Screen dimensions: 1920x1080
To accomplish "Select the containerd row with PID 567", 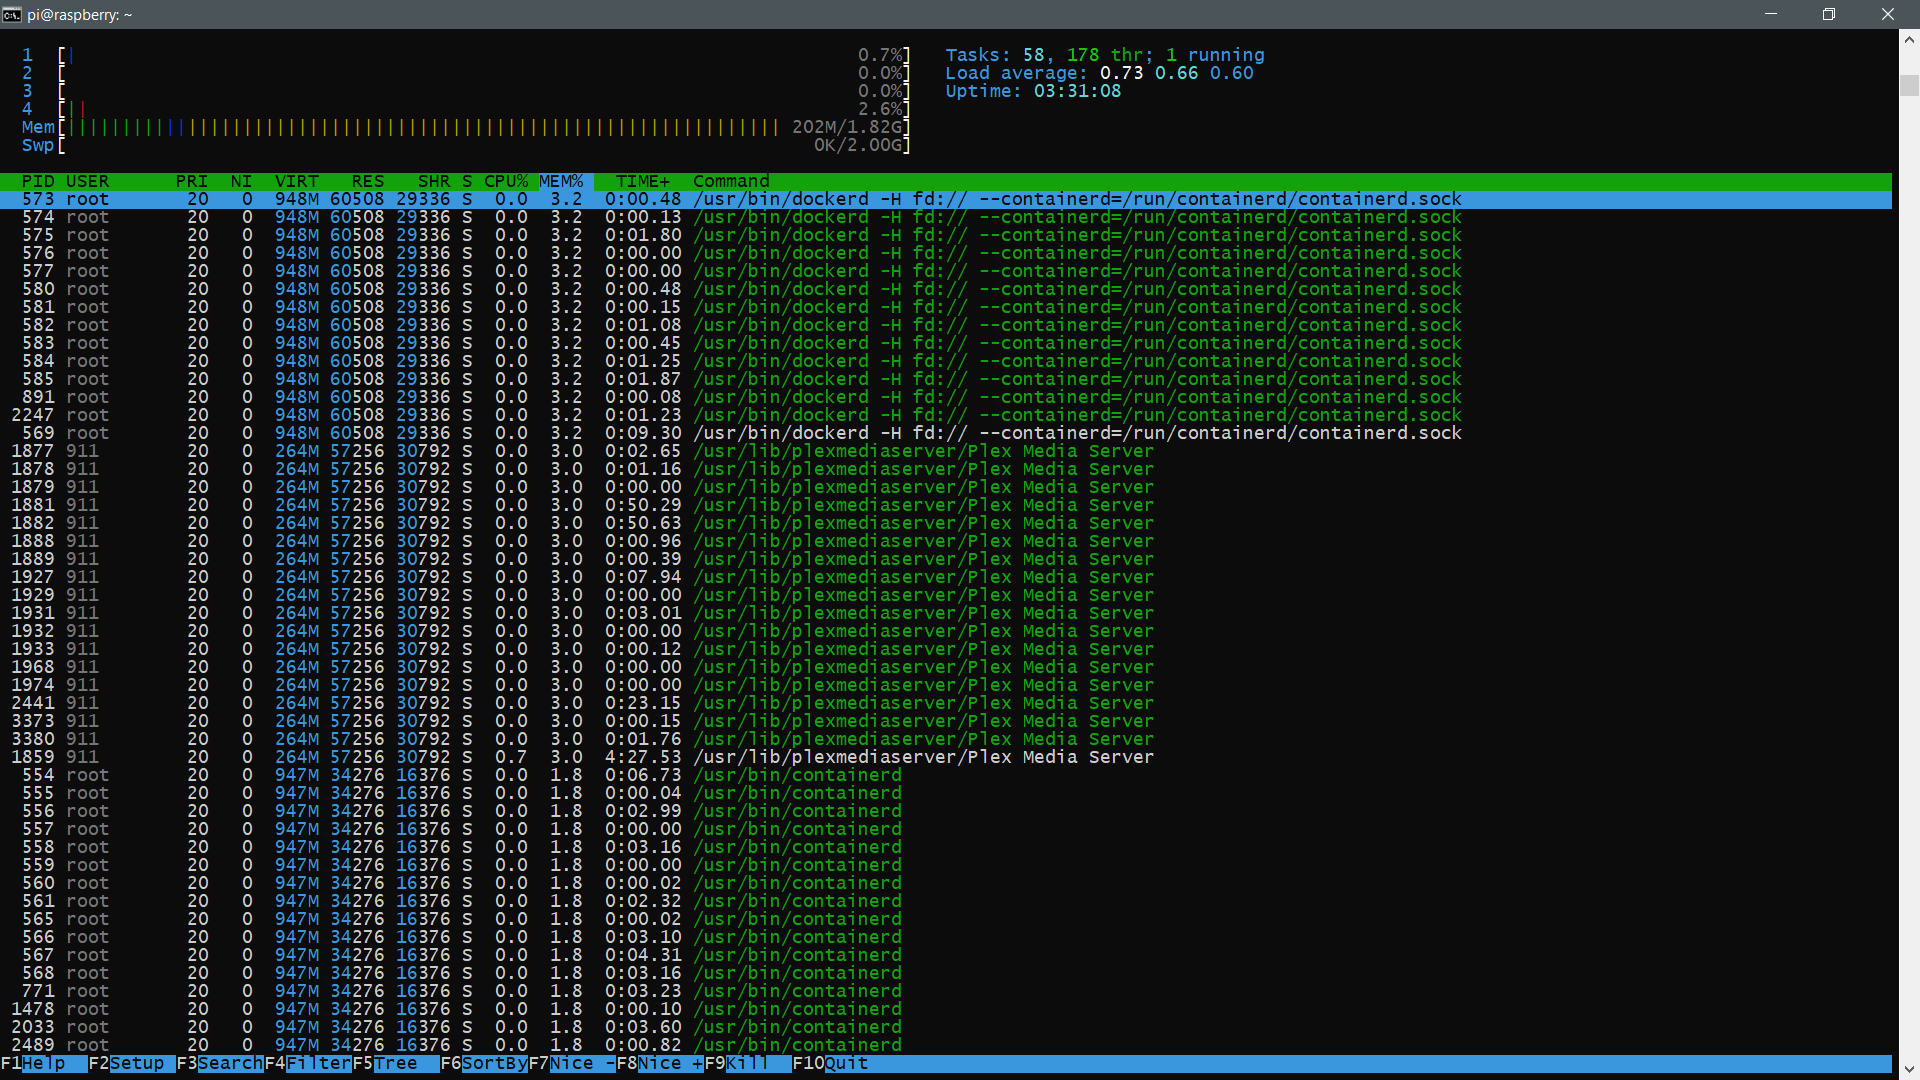I will click(x=946, y=955).
